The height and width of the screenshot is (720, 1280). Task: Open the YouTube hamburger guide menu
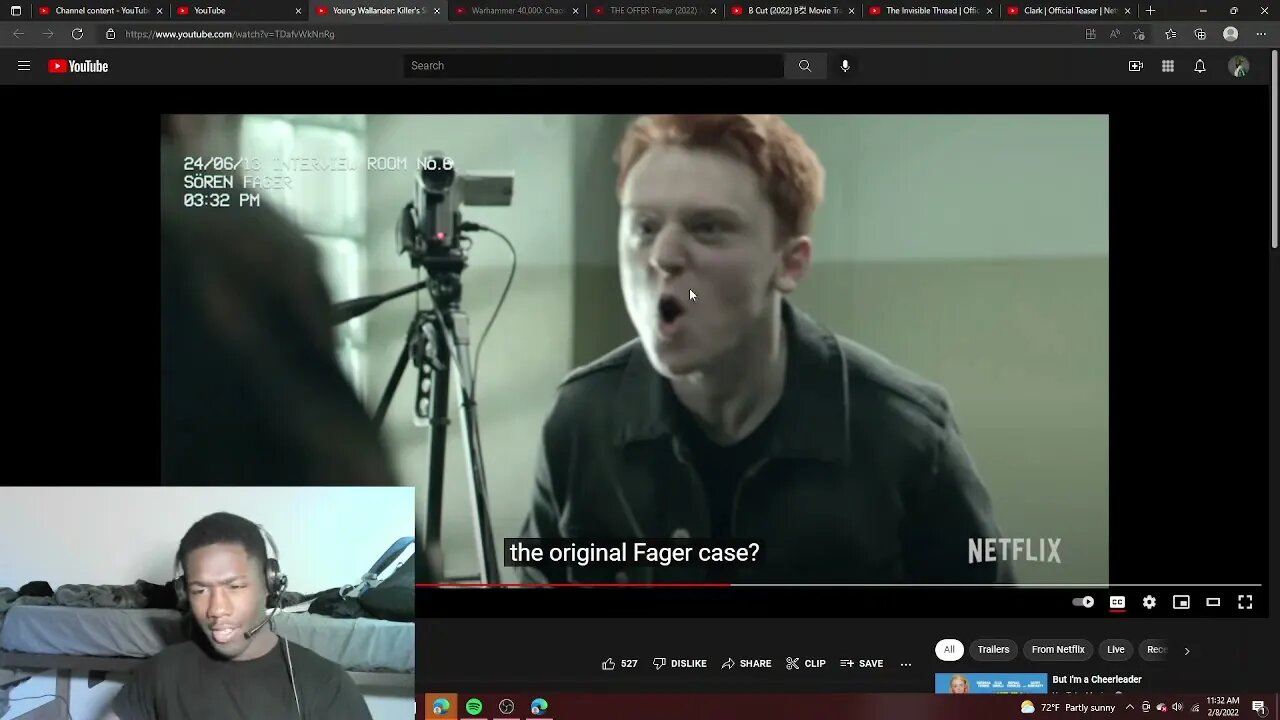point(24,66)
